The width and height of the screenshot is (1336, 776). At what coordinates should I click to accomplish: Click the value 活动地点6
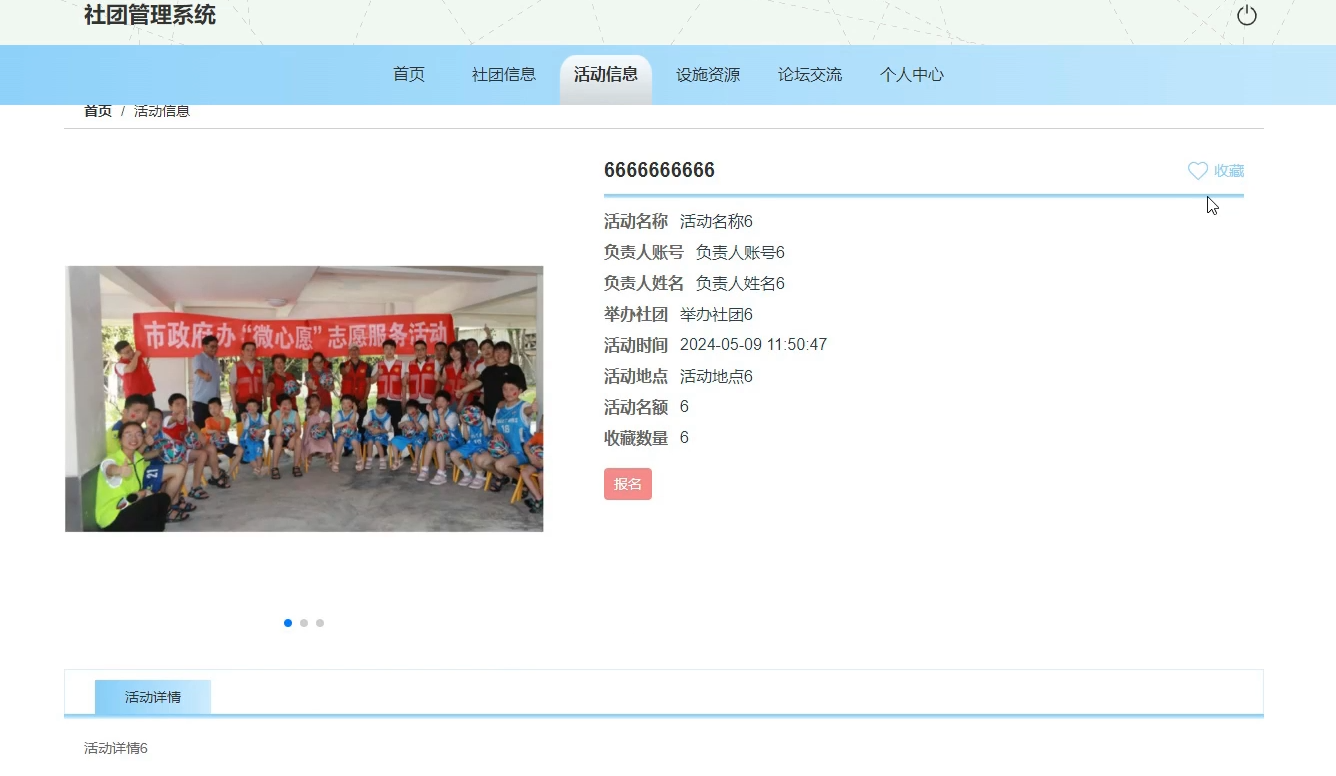click(716, 376)
